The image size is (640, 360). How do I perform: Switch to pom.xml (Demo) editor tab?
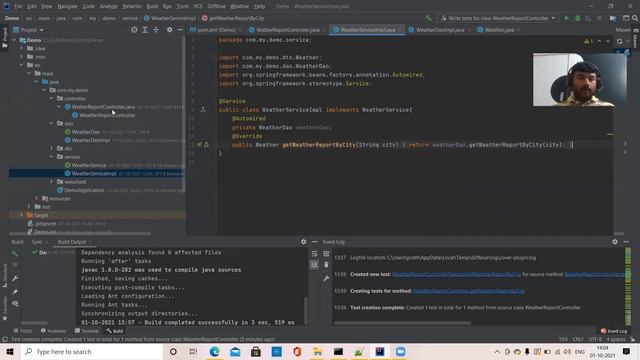coord(215,30)
